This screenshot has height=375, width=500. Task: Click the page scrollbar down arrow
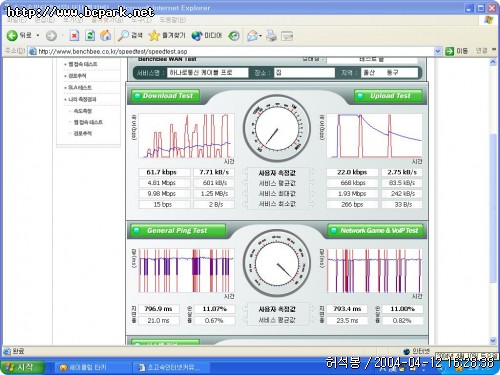coord(493,341)
